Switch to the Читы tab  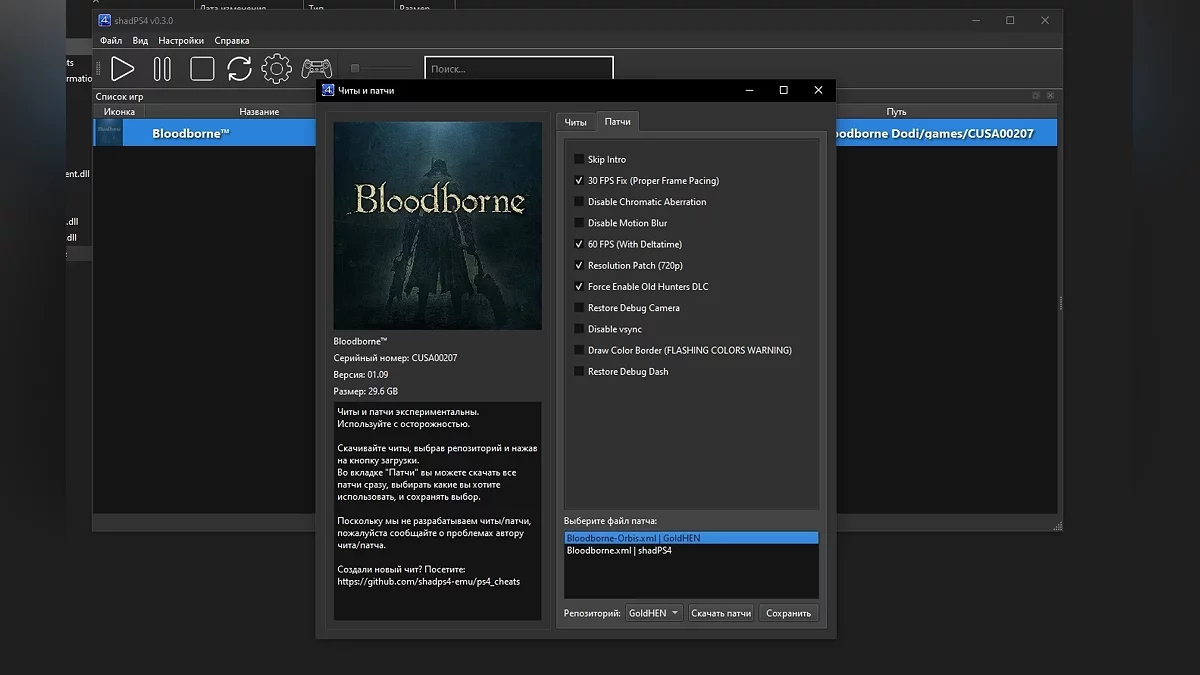[x=576, y=122]
